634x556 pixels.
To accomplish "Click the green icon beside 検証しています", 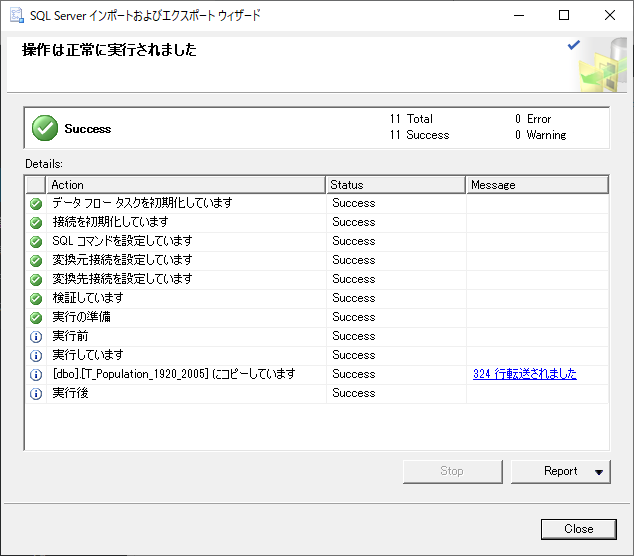I will [36, 298].
